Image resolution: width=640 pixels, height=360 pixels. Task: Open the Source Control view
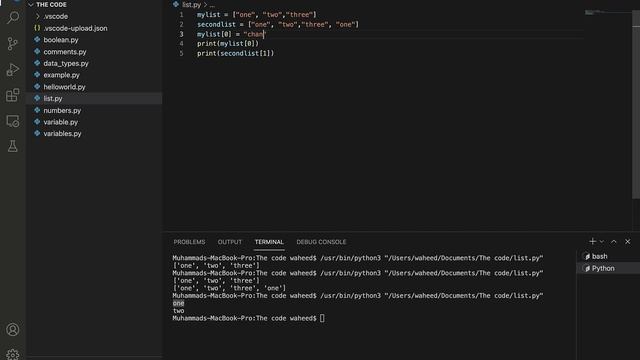tap(13, 43)
